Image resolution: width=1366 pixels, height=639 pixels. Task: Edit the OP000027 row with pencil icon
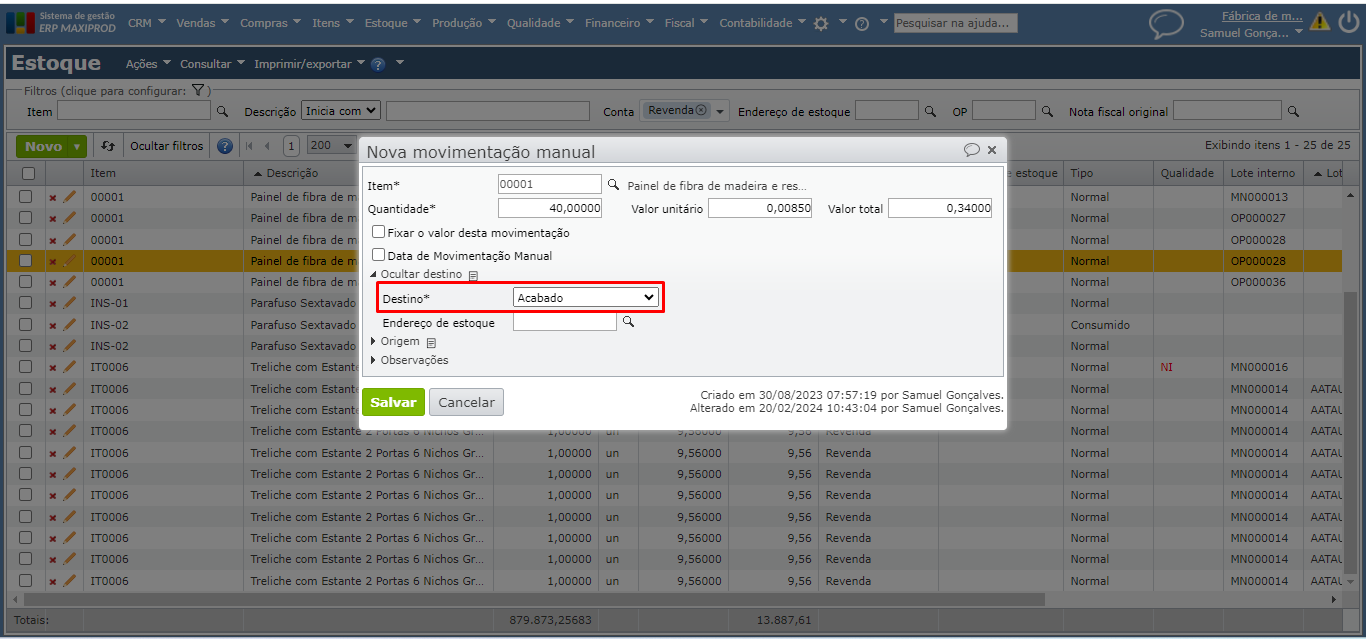coord(69,218)
